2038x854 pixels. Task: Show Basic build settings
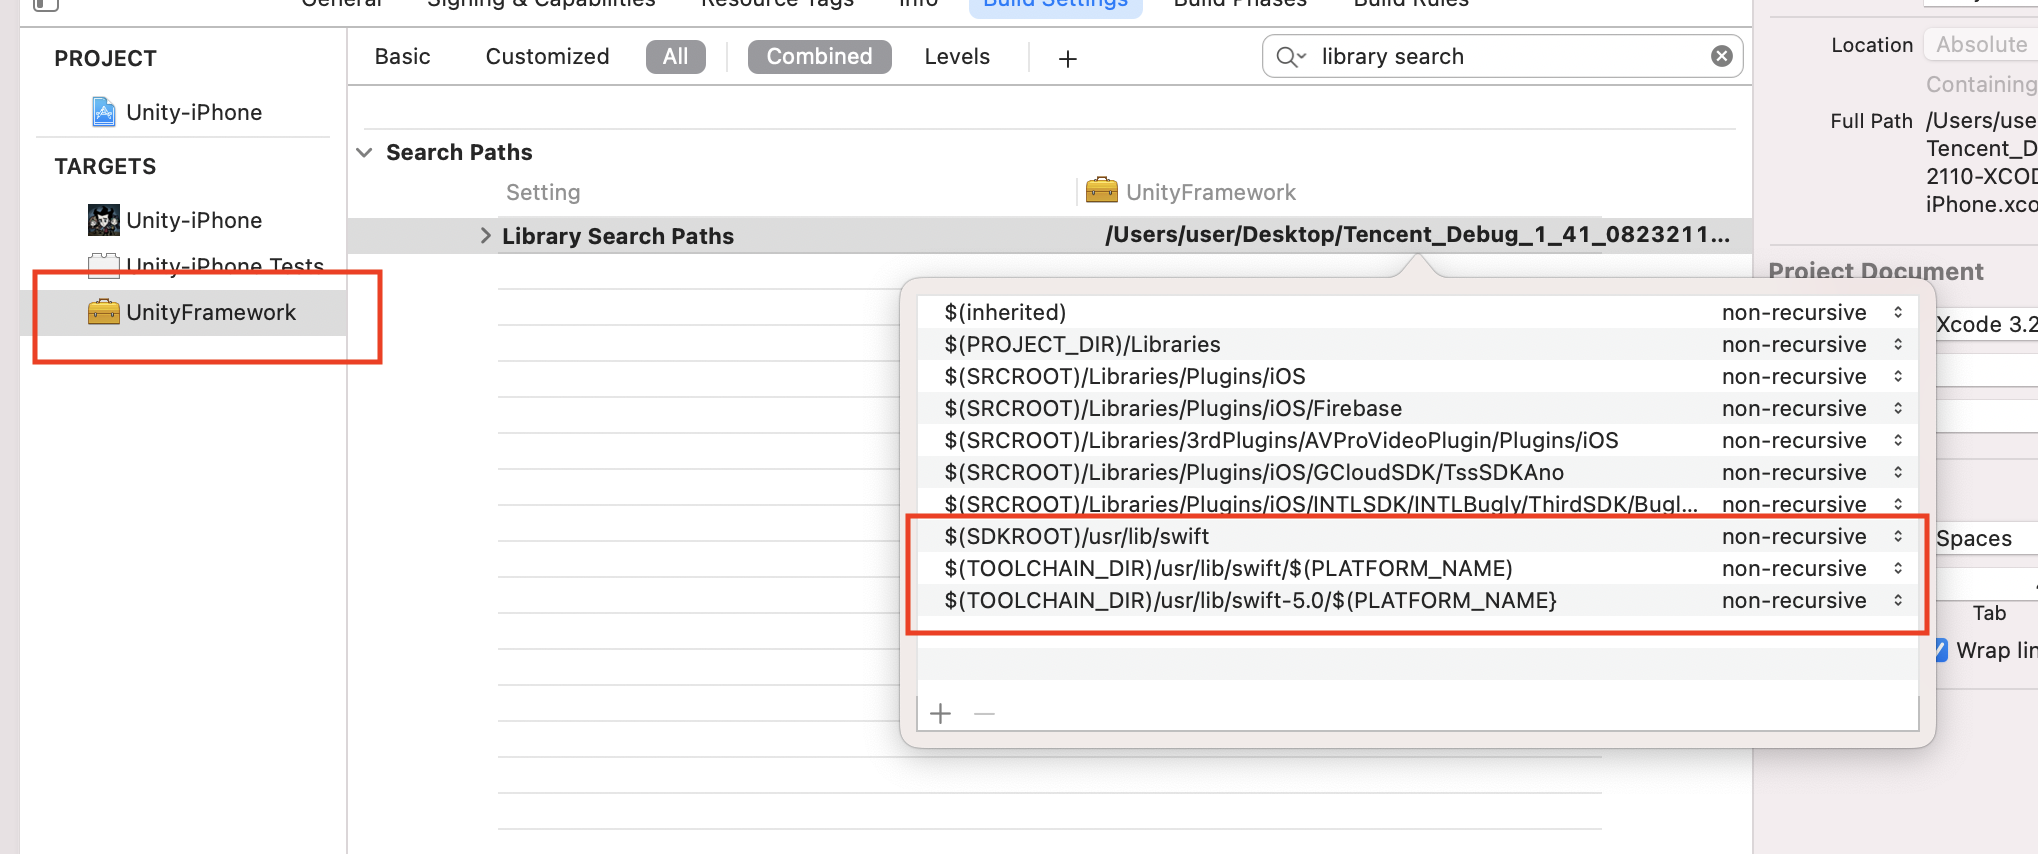pos(402,57)
